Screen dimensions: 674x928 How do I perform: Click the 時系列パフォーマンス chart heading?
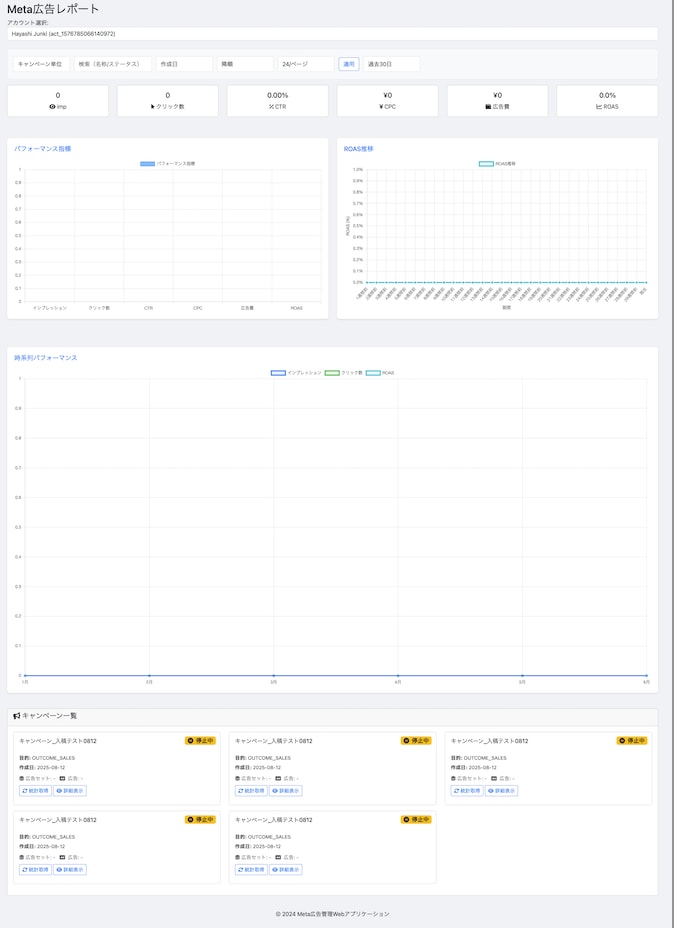click(x=46, y=357)
